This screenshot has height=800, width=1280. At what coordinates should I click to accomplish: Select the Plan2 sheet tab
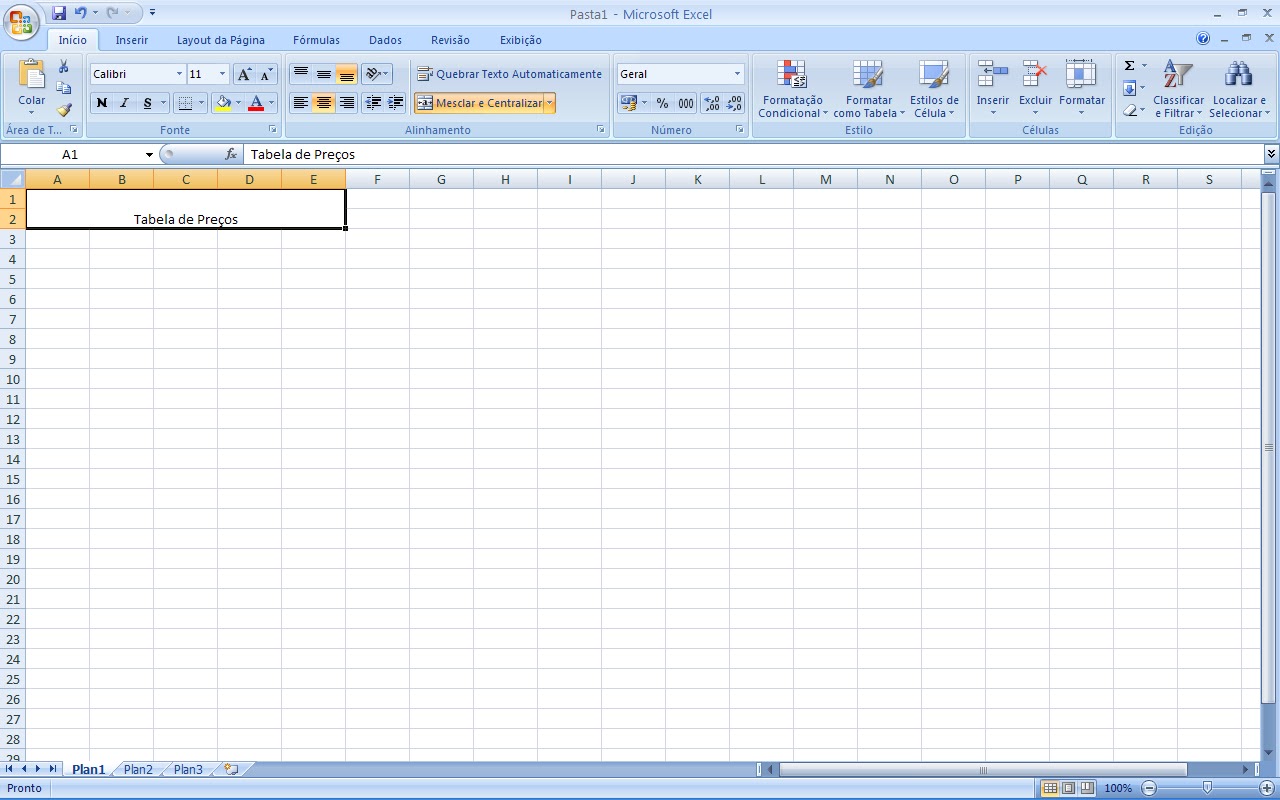click(x=138, y=770)
